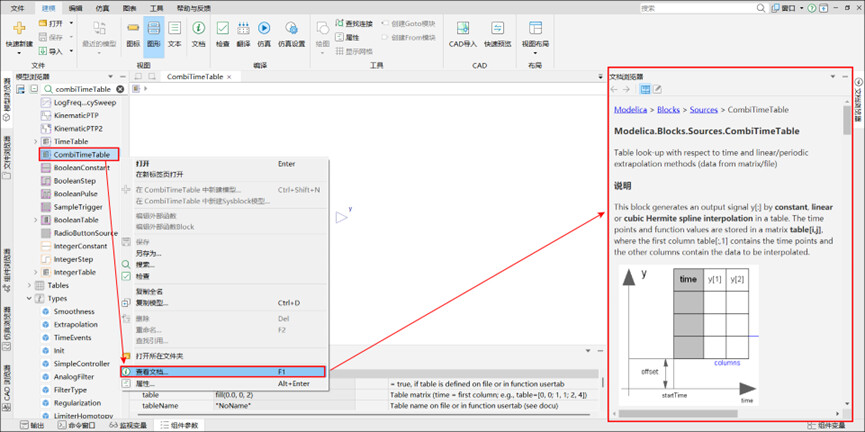This screenshot has height=432, width=865.
Task: Switch to the 编辑 ribbon tab
Action: pos(76,8)
